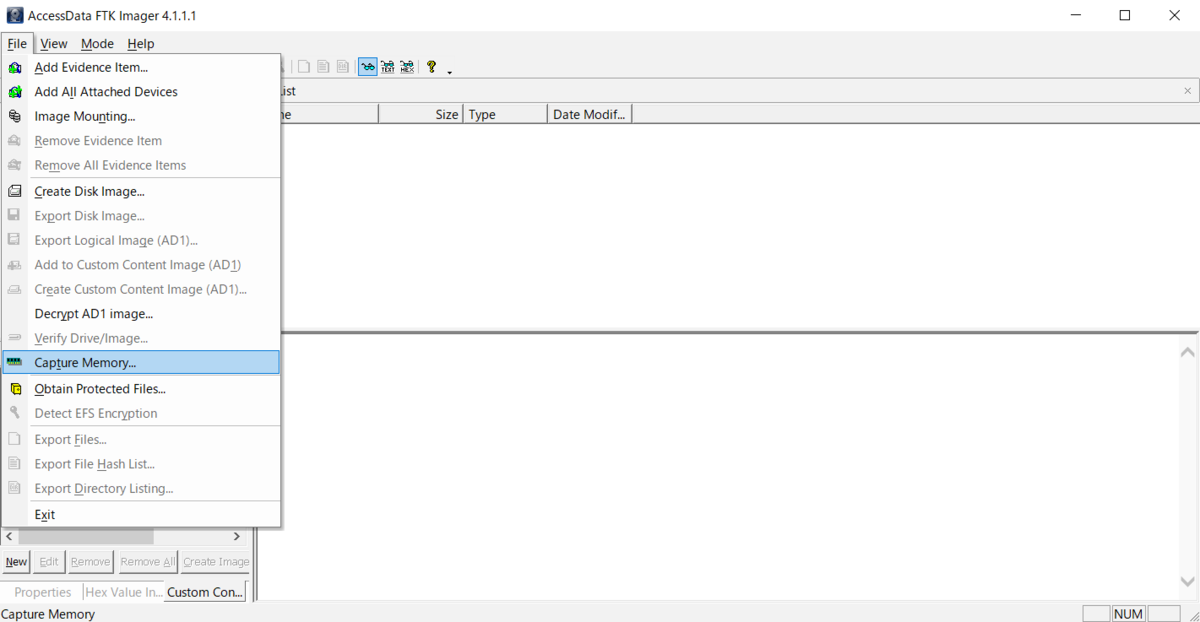Click the Add to Custom Content Image icon

click(x=15, y=265)
